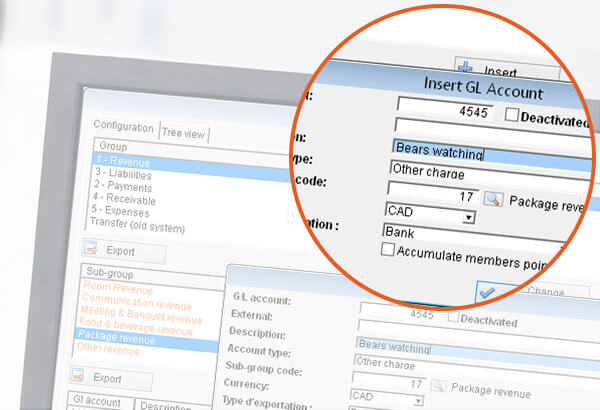Select the 5 - Expenses group row
Image resolution: width=600 pixels, height=410 pixels.
(120, 211)
